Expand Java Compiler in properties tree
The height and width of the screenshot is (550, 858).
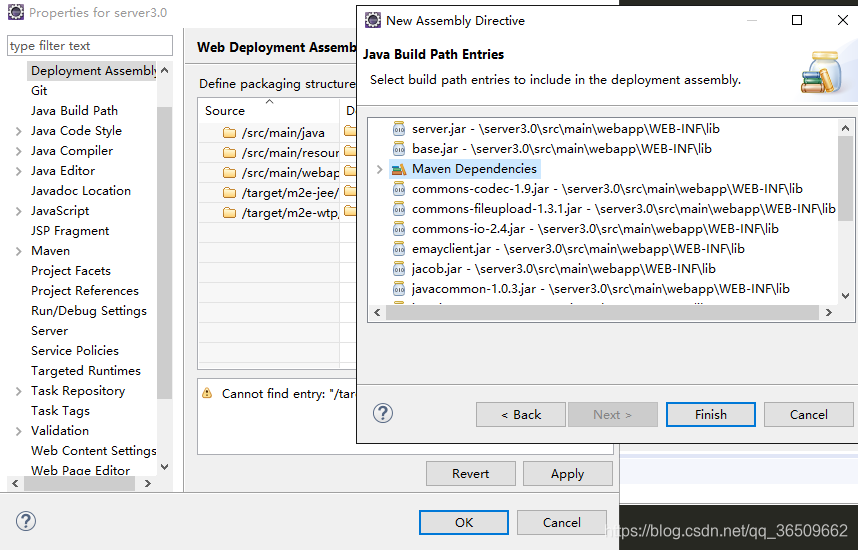coord(19,151)
